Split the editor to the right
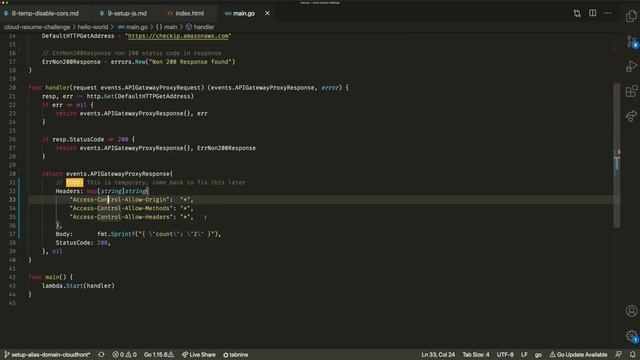 592,13
